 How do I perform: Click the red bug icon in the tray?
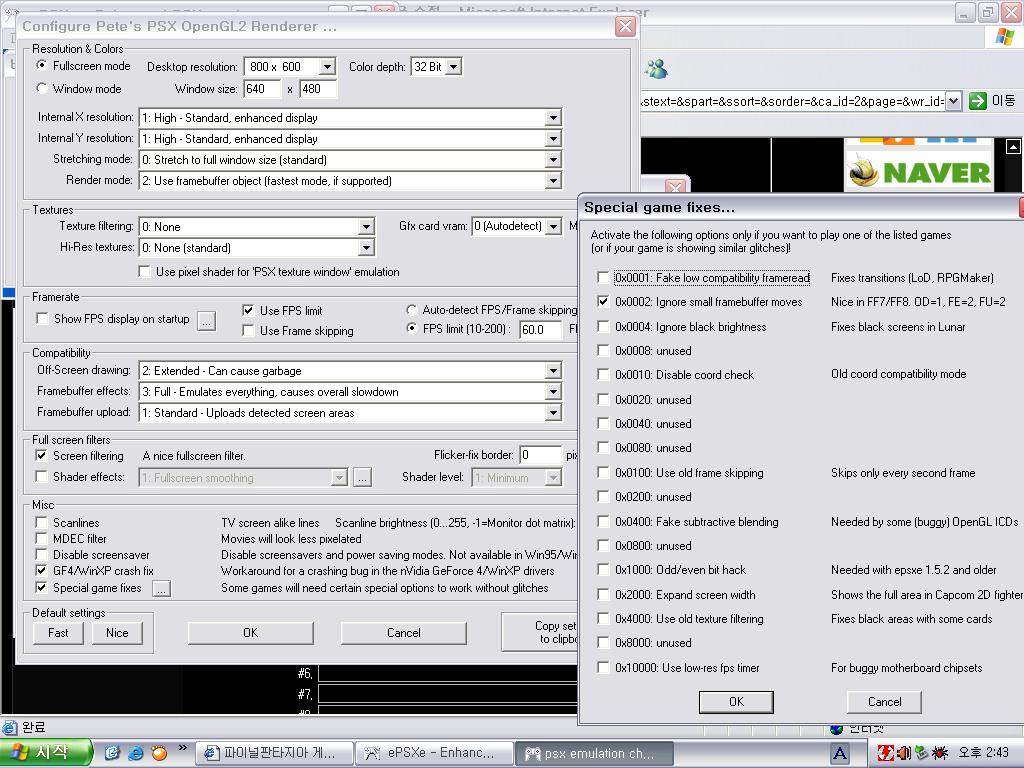(x=940, y=753)
